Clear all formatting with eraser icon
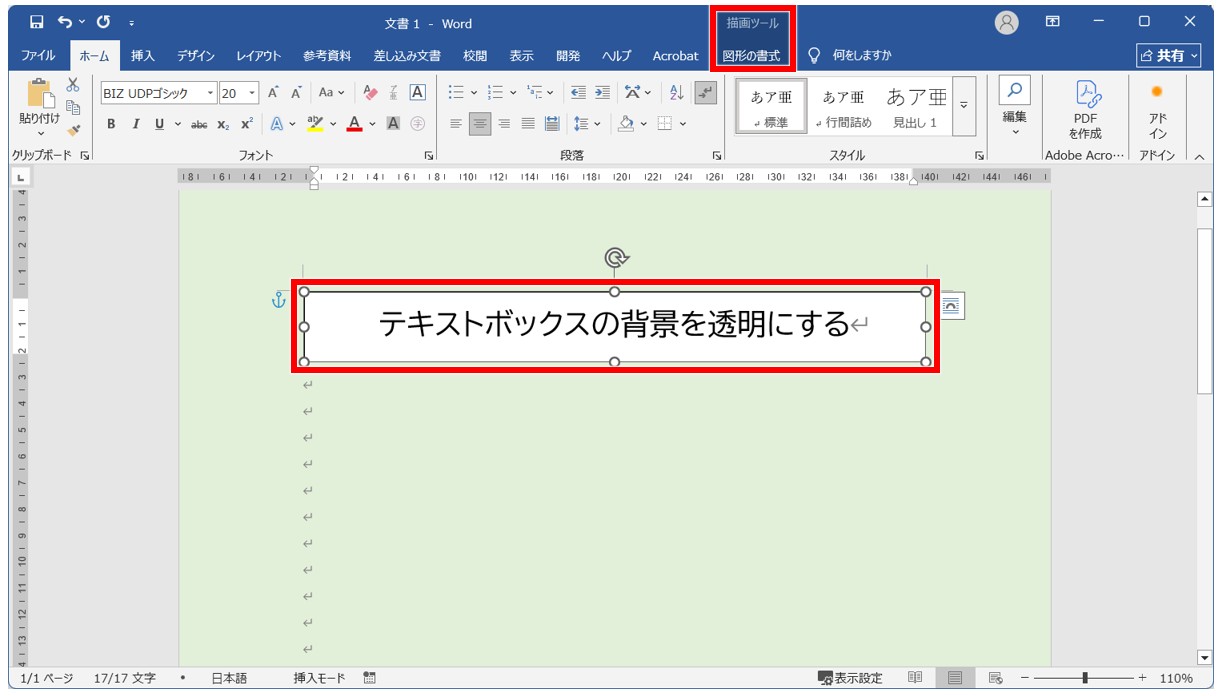Screen dimensions: 1222x696 click(371, 93)
